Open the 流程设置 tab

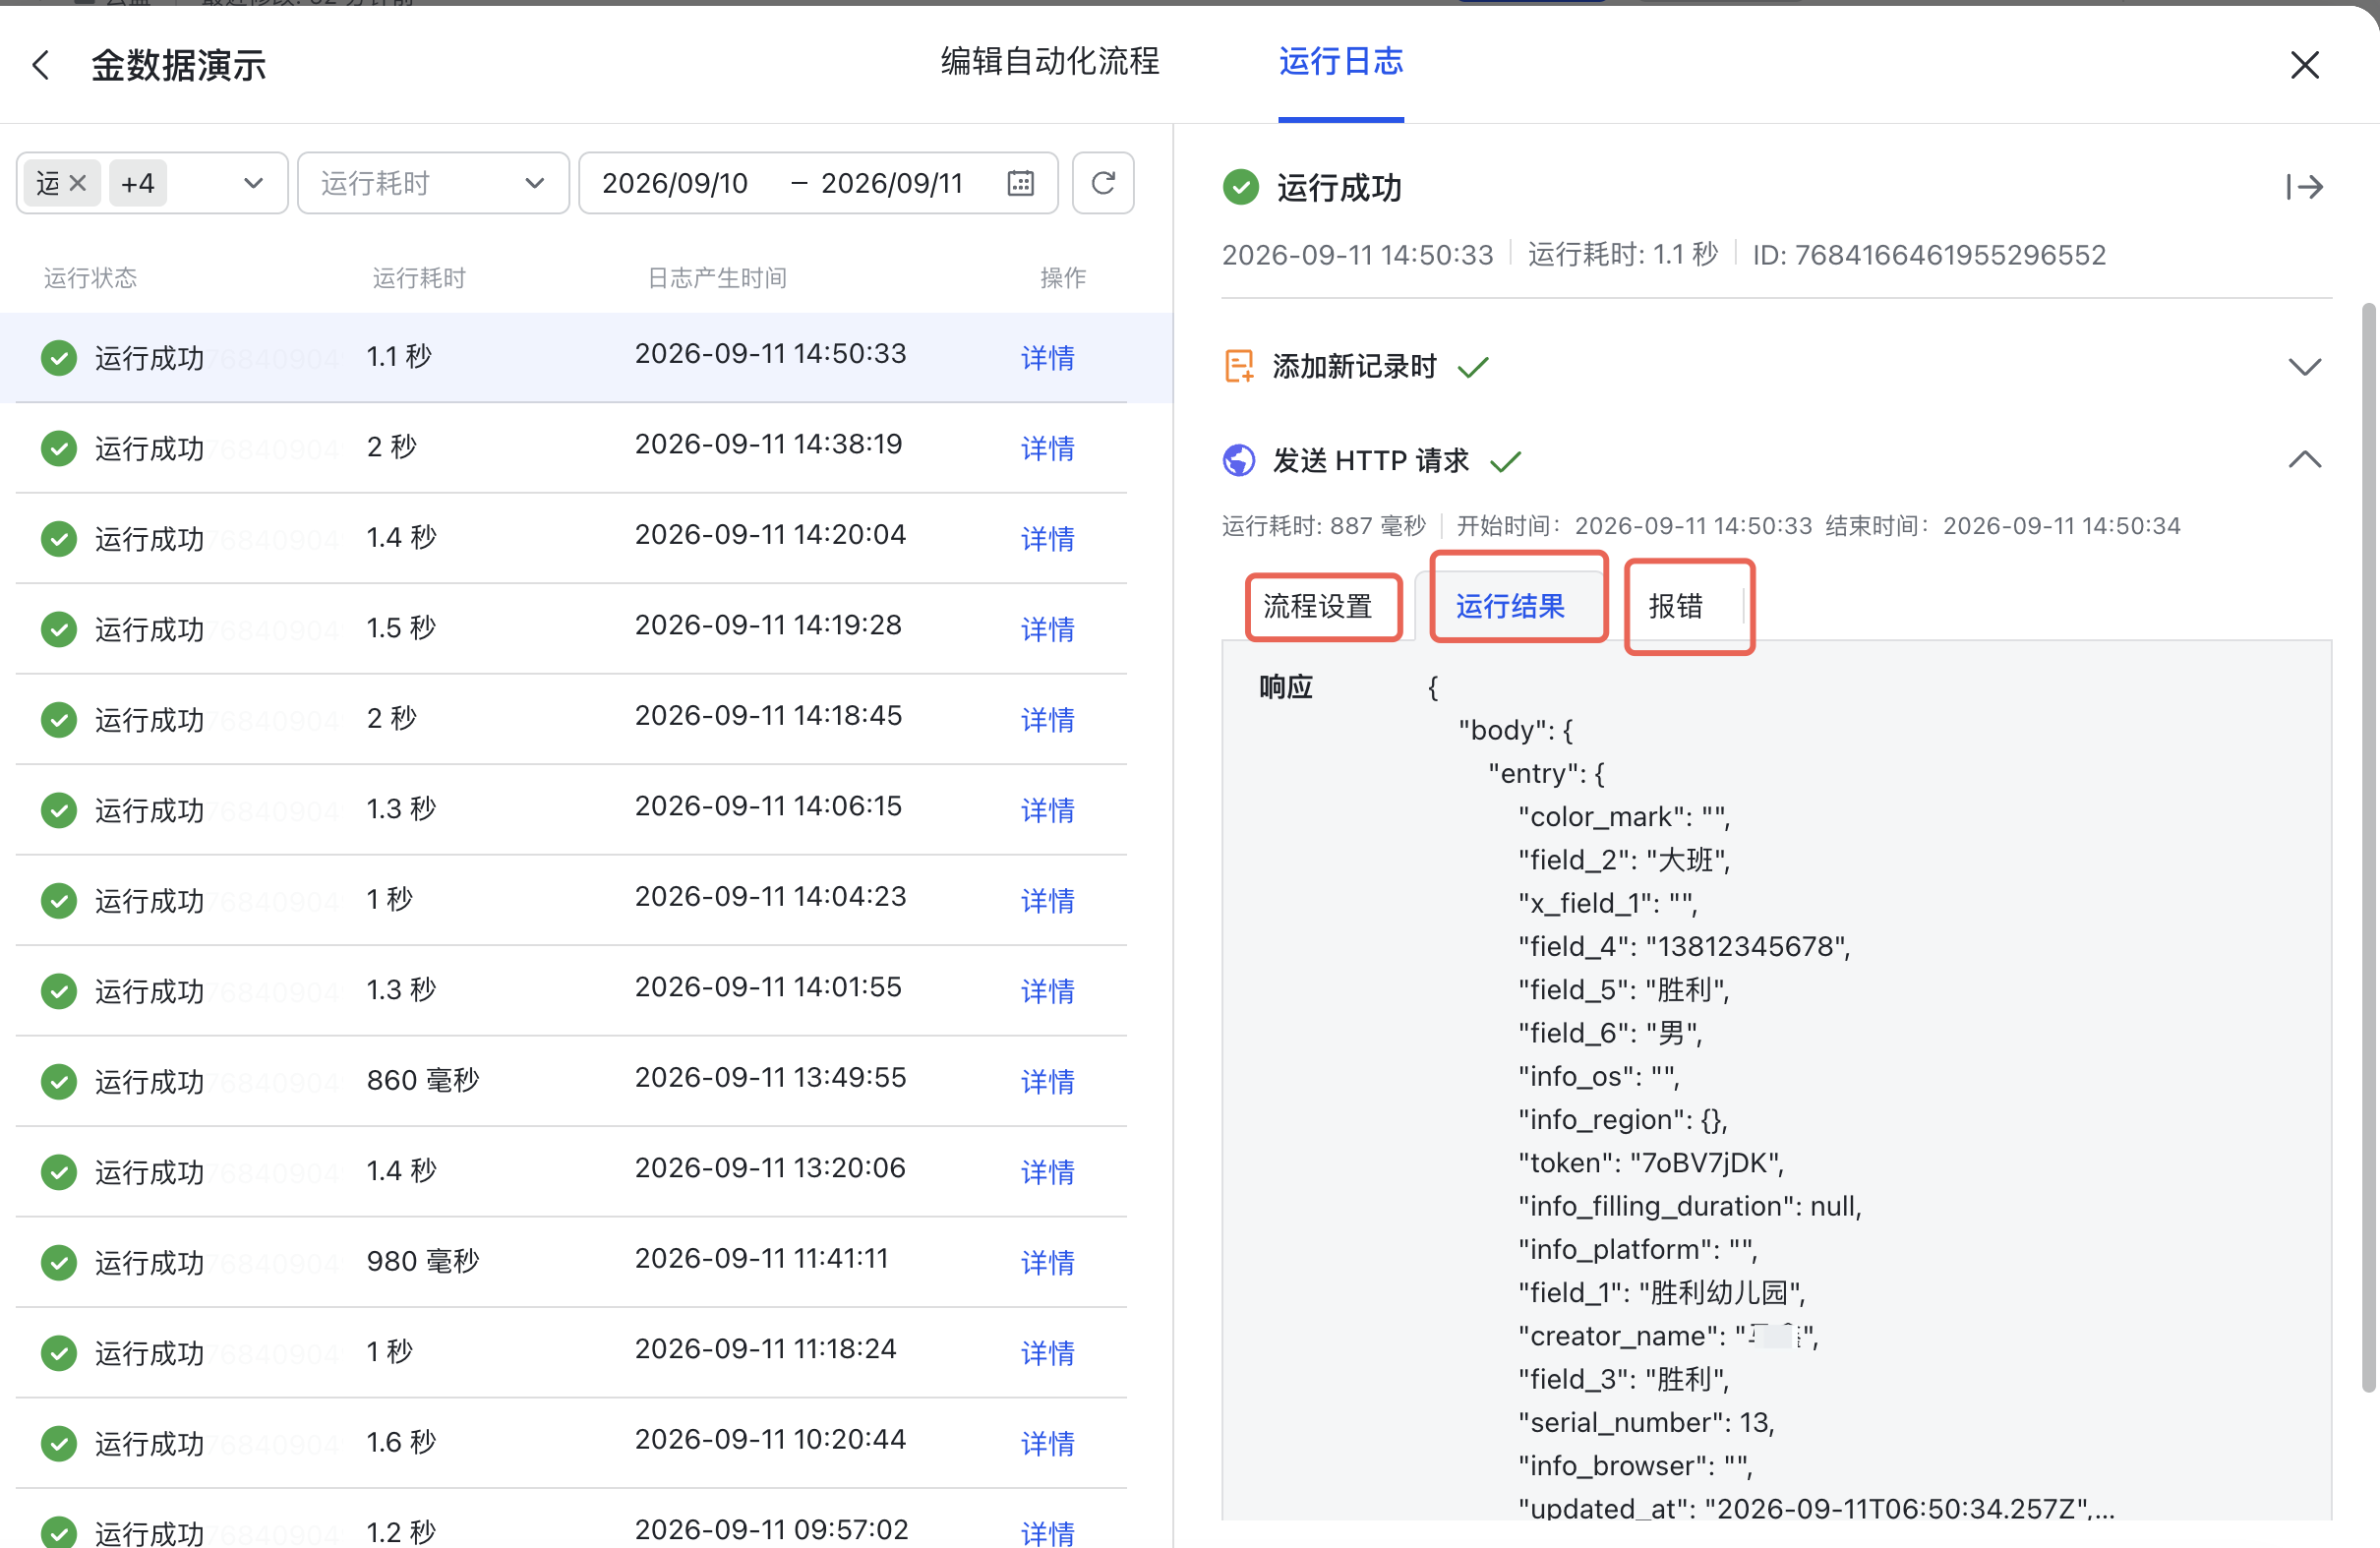(x=1318, y=606)
